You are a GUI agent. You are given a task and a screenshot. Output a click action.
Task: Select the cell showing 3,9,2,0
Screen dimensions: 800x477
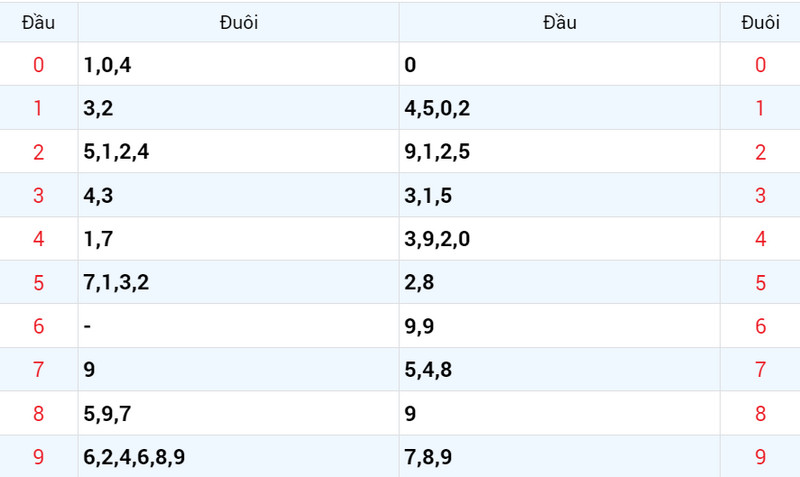(560, 239)
